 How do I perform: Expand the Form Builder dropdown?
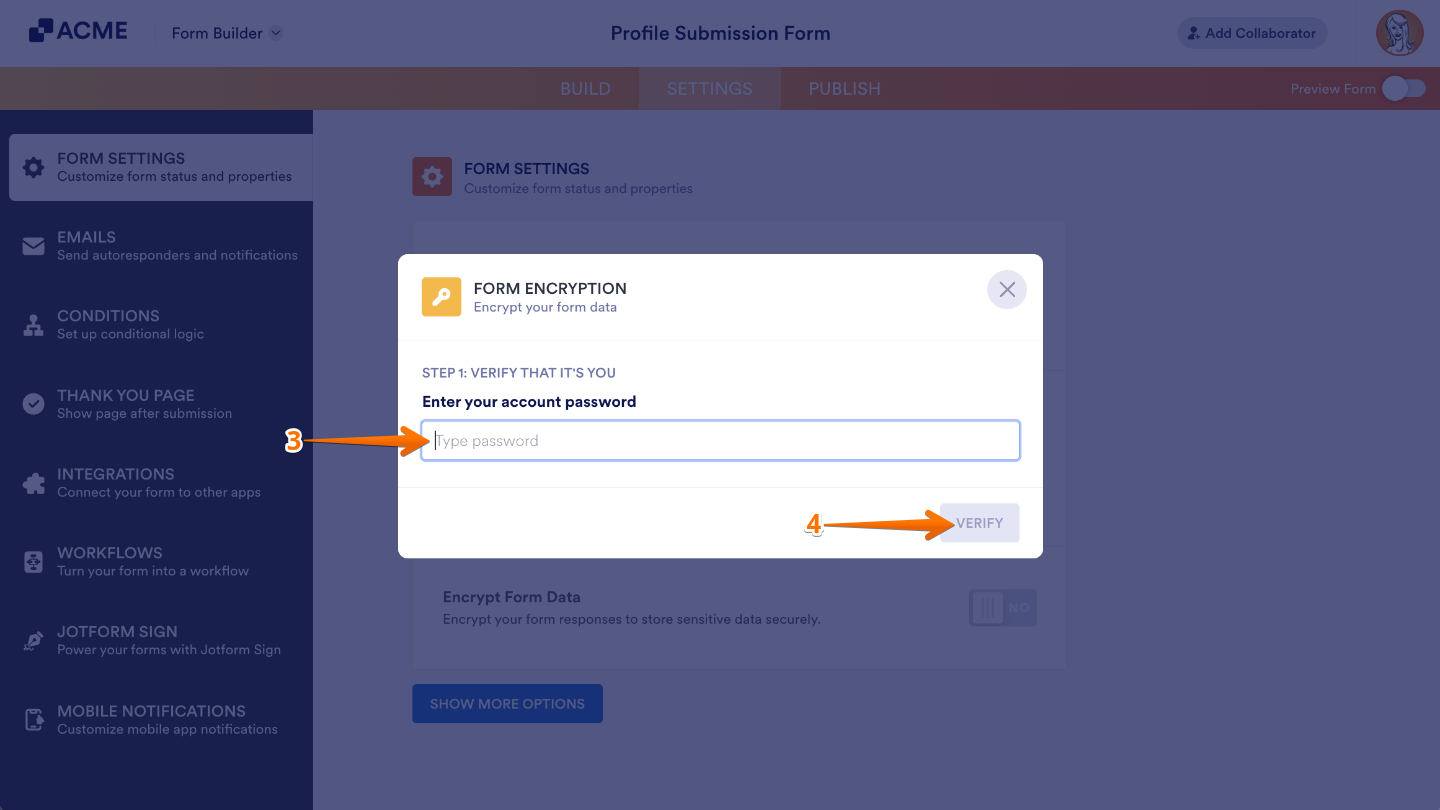(x=226, y=32)
